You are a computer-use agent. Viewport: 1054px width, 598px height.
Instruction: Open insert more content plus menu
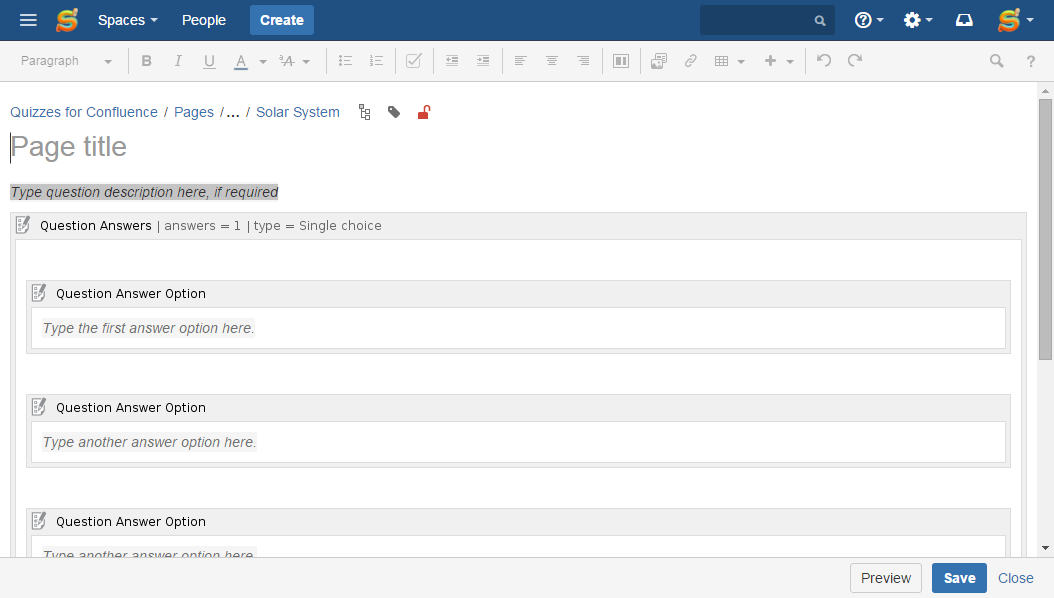778,61
